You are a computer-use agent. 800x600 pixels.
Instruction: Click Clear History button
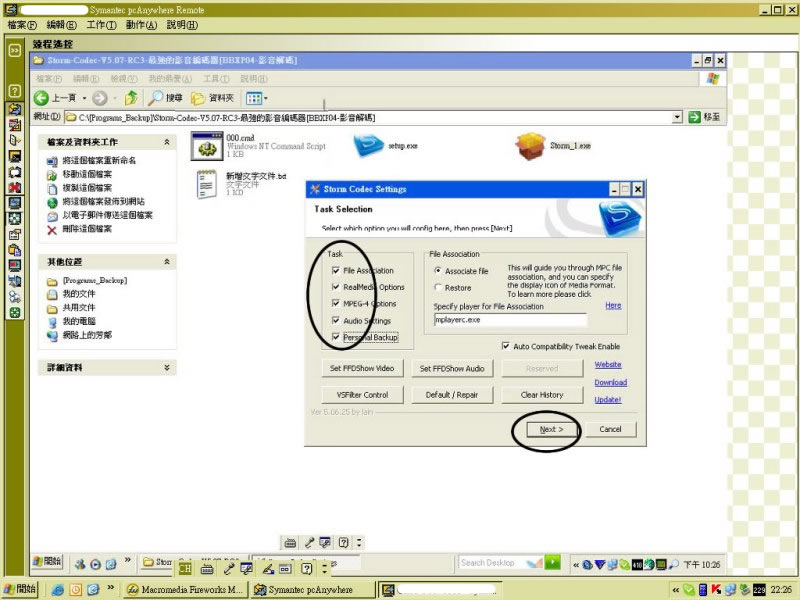click(542, 395)
